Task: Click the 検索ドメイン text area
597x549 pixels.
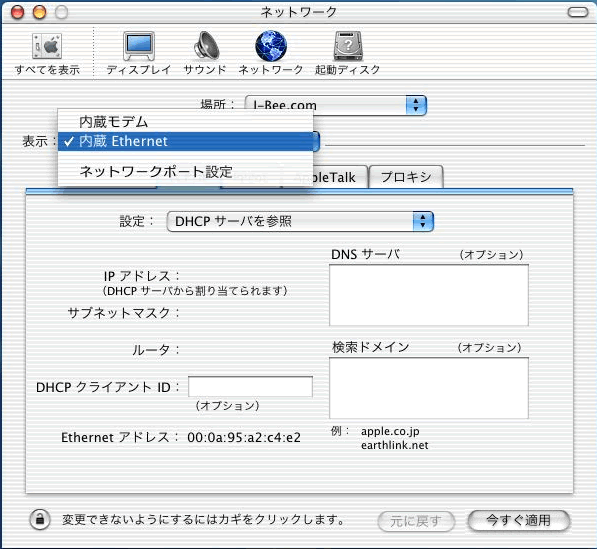Action: (x=429, y=388)
